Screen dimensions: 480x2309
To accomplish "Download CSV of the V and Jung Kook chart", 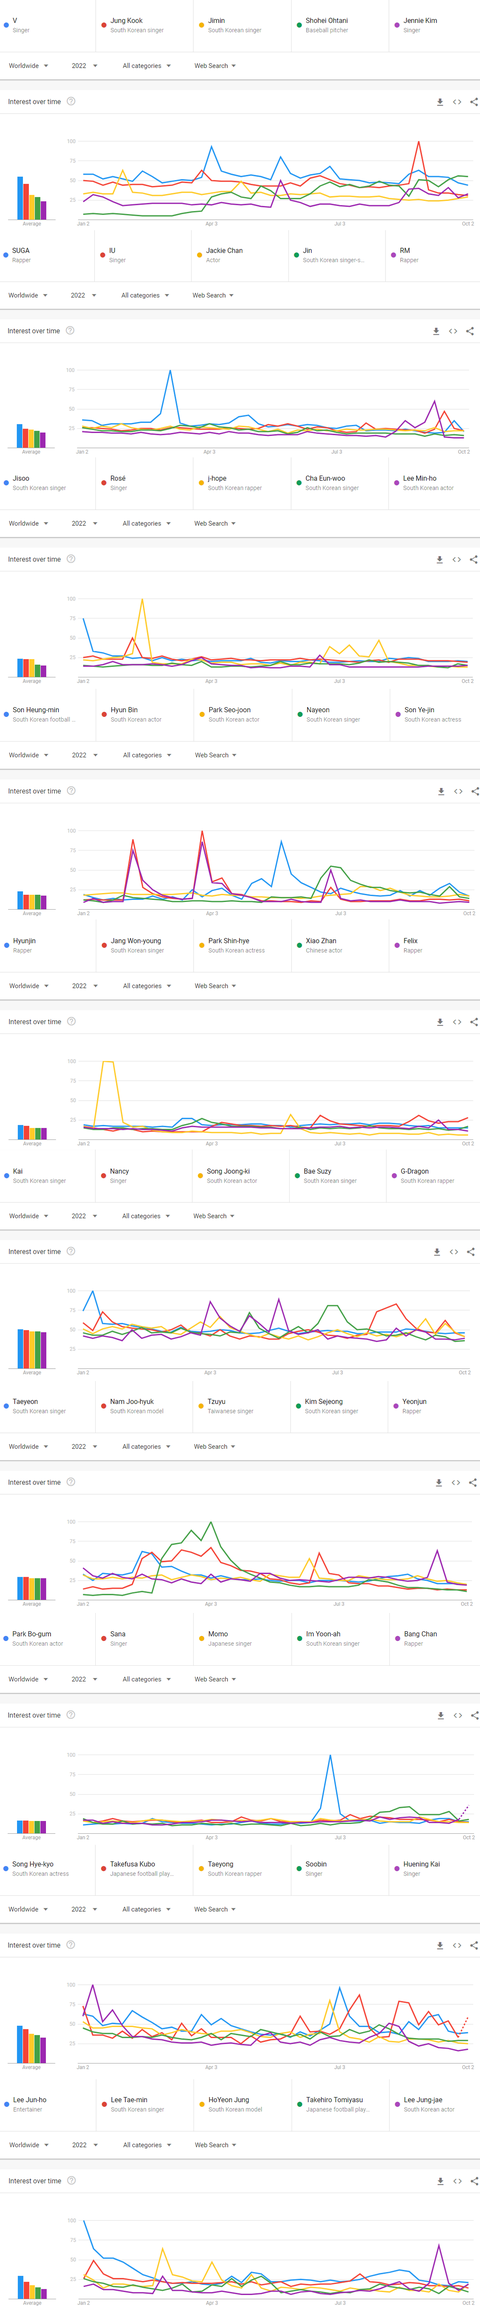I will 440,102.
